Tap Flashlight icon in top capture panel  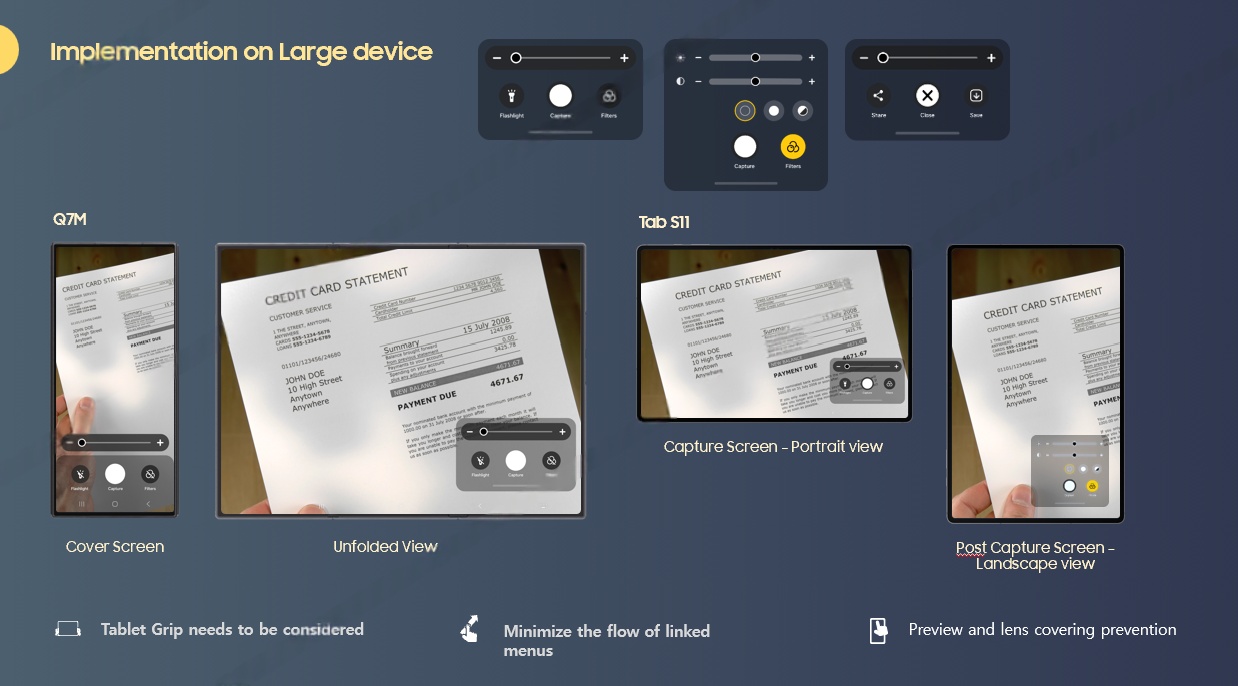[x=512, y=96]
